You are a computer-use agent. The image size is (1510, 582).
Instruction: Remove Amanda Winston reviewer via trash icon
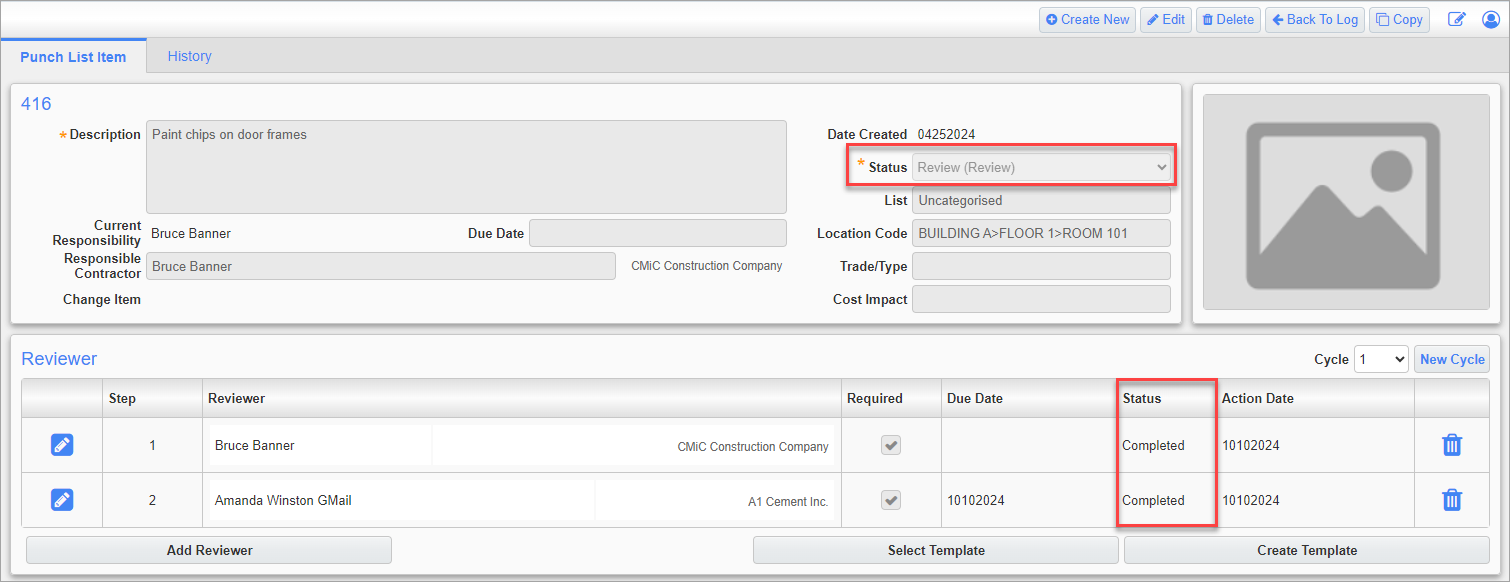[1452, 500]
